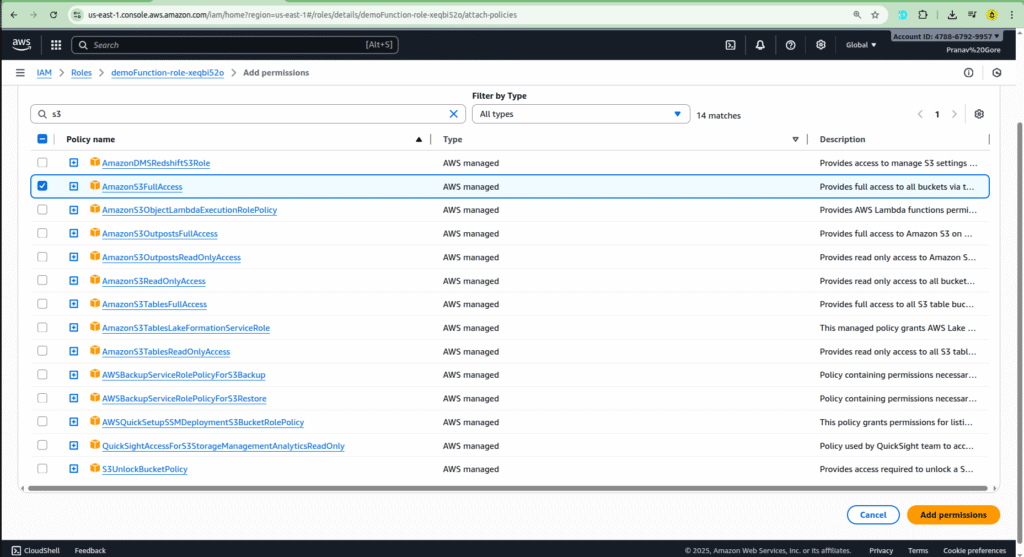Click the horizontal table scrollbar
Screen dimensions: 1024x557
tap(507, 488)
